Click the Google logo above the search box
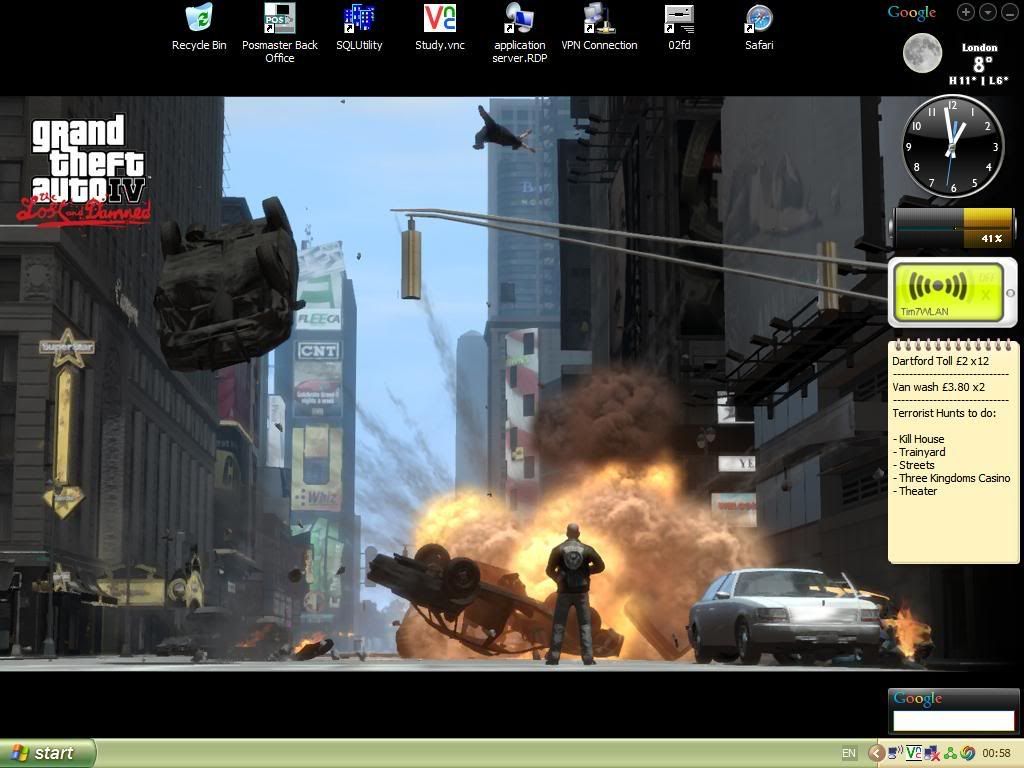The height and width of the screenshot is (768, 1024). (x=918, y=698)
